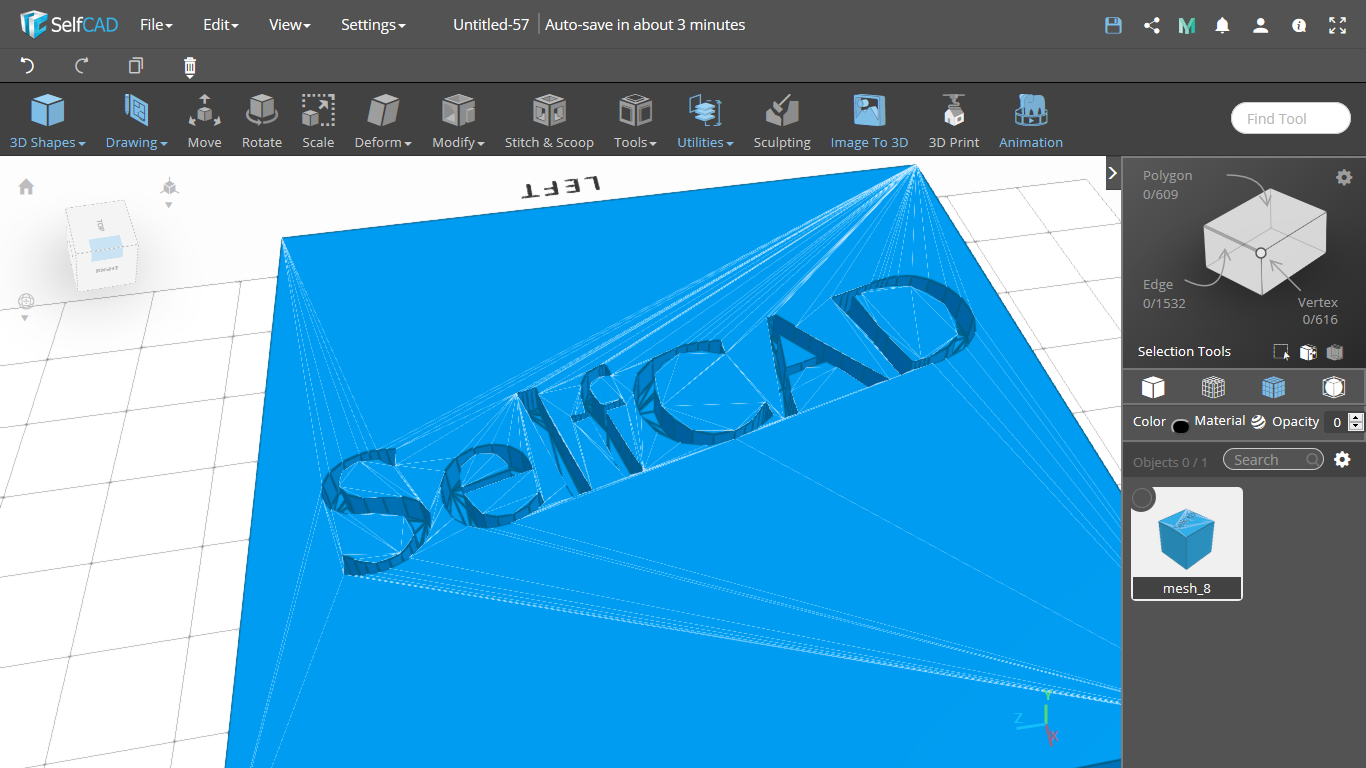Activate the Stitch & Scoop tool
This screenshot has height=768, width=1366.
[x=549, y=121]
